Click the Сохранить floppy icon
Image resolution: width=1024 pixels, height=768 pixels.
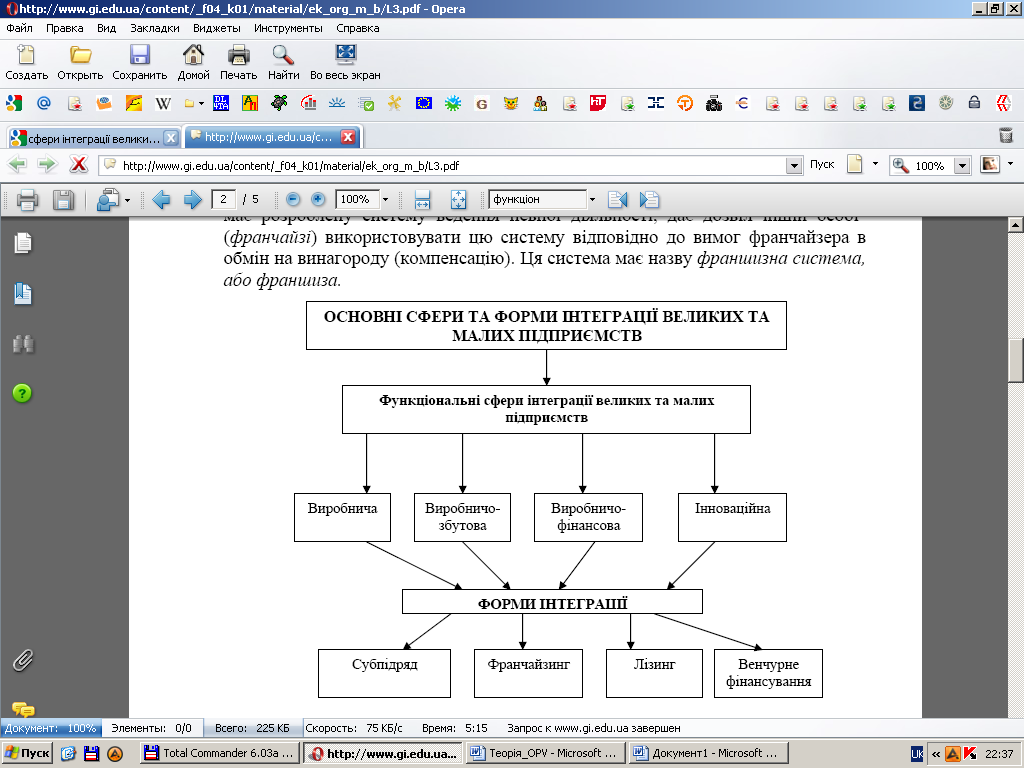[140, 55]
